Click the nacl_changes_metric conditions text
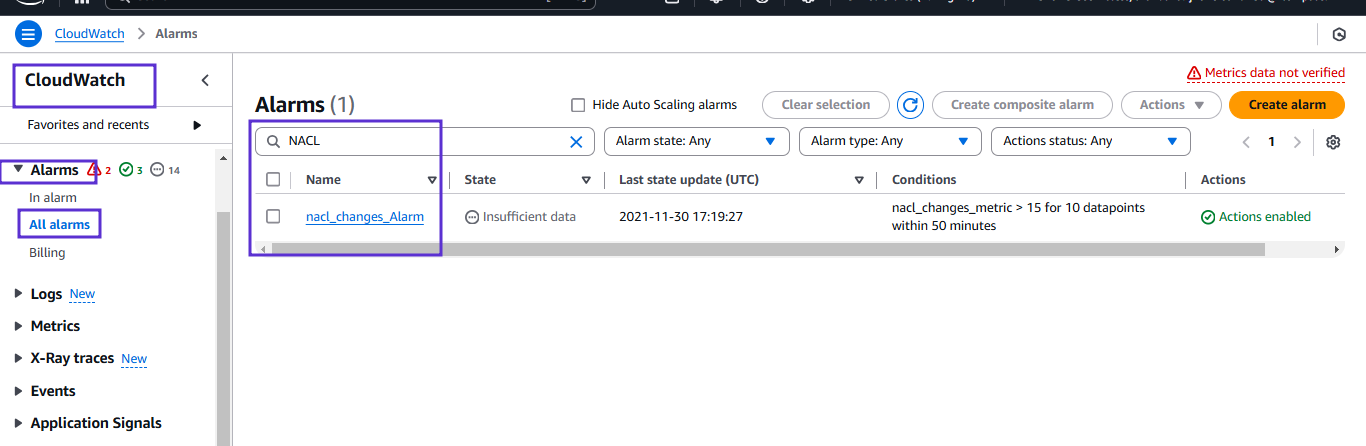The height and width of the screenshot is (446, 1366). [x=1018, y=217]
